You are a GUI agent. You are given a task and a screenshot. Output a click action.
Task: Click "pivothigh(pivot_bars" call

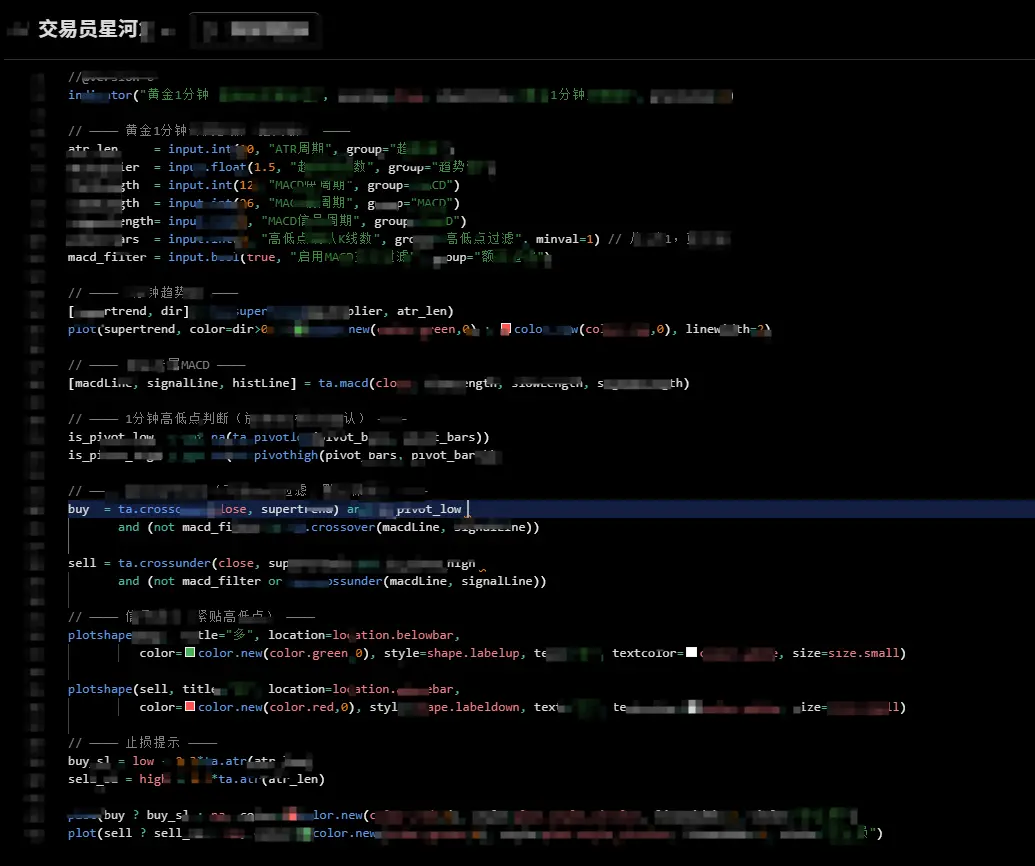[x=325, y=455]
